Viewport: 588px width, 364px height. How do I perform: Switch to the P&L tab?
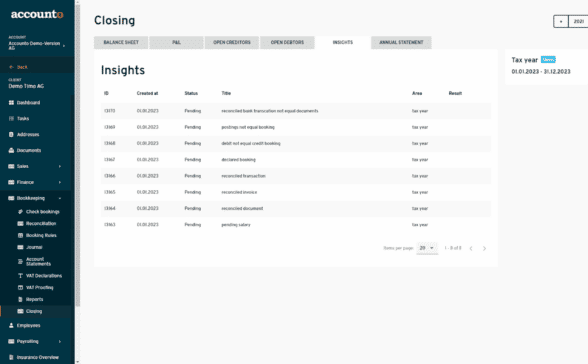(176, 42)
